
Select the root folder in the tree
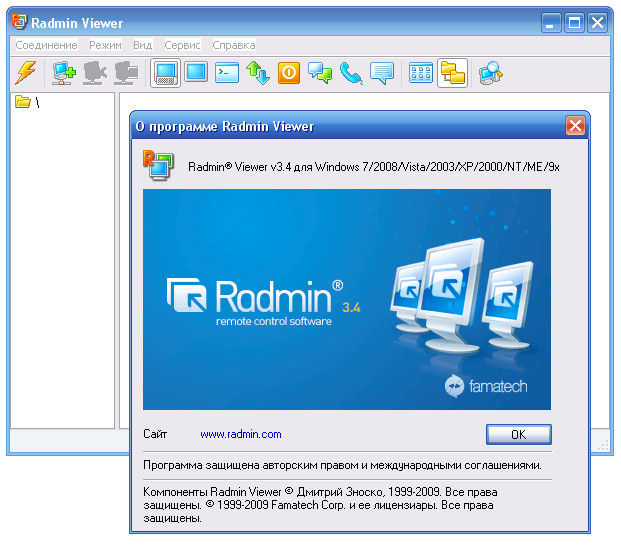(x=27, y=102)
